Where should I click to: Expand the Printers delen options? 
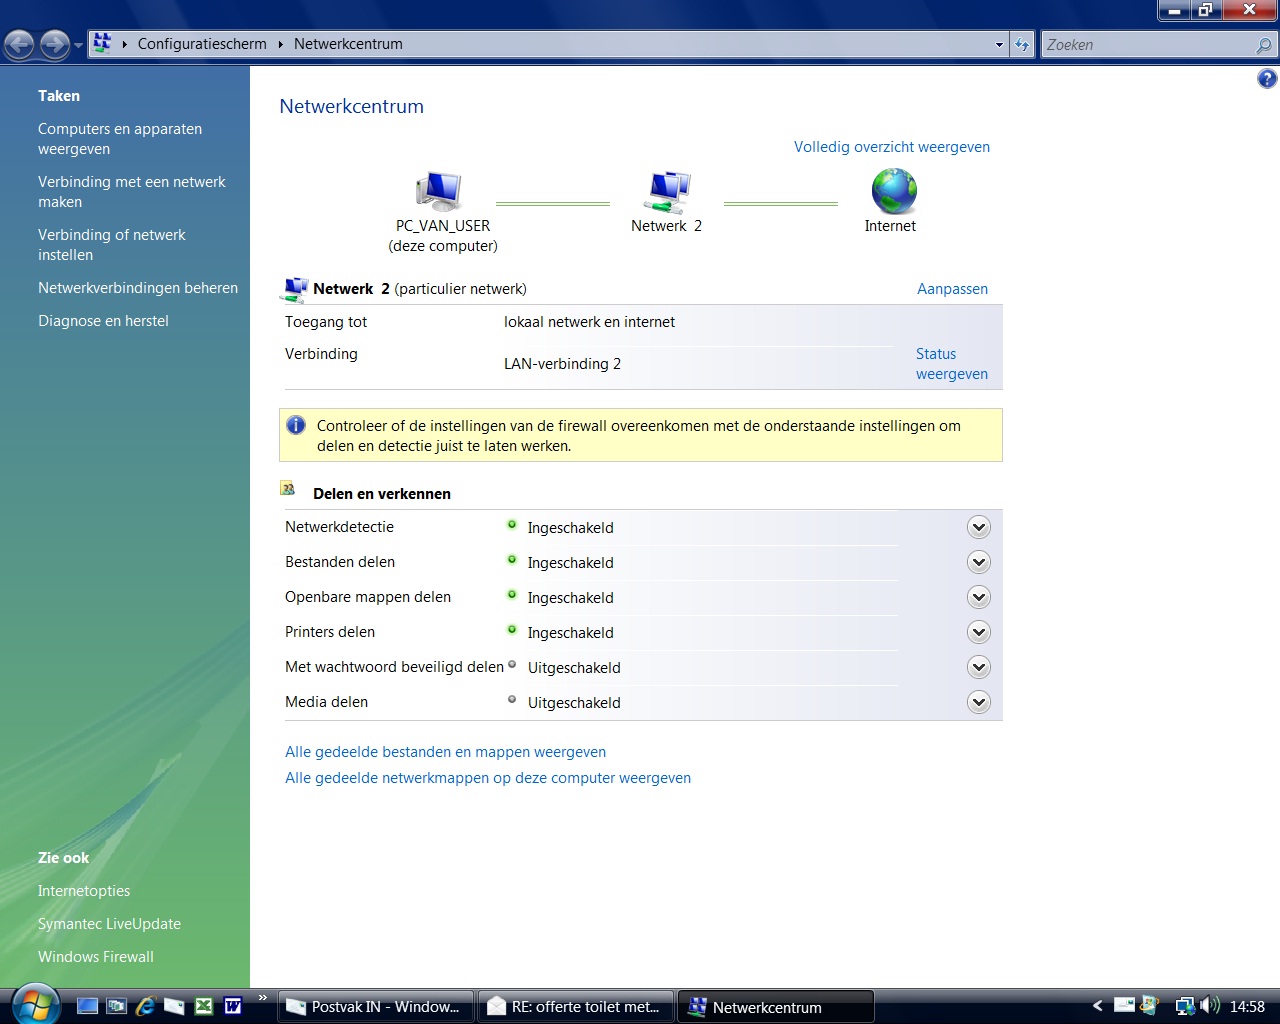point(978,632)
